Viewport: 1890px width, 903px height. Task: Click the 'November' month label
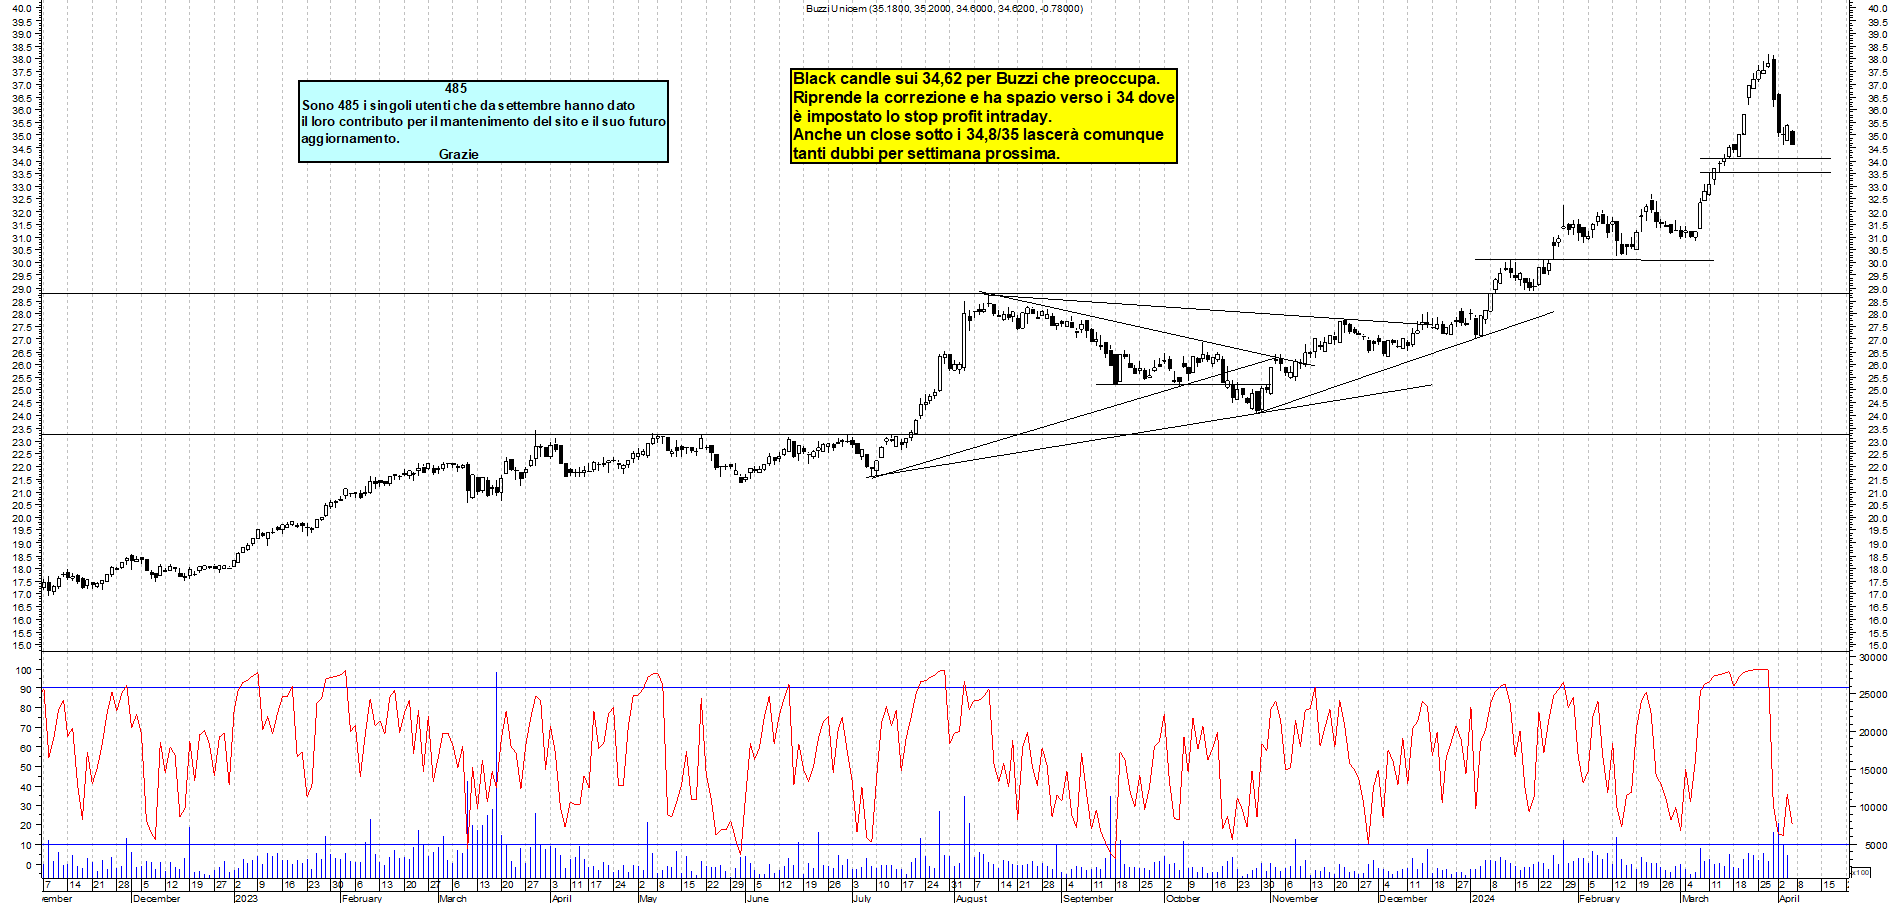(1295, 898)
